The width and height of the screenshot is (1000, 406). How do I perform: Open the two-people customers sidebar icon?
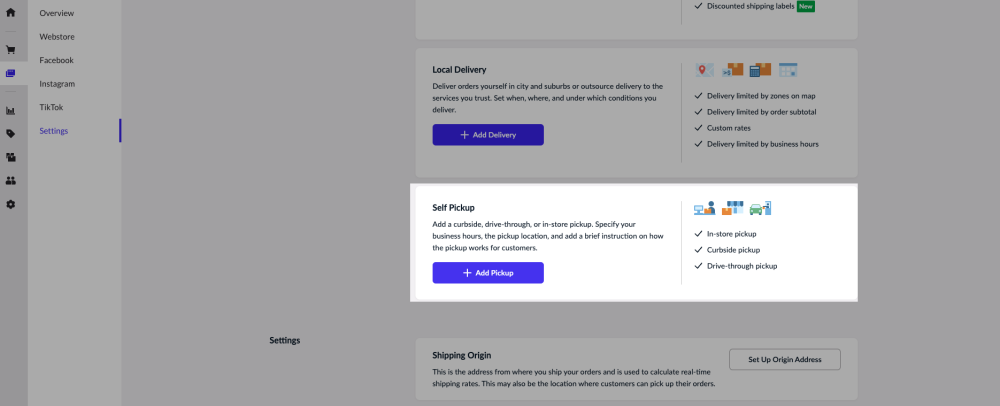10,181
